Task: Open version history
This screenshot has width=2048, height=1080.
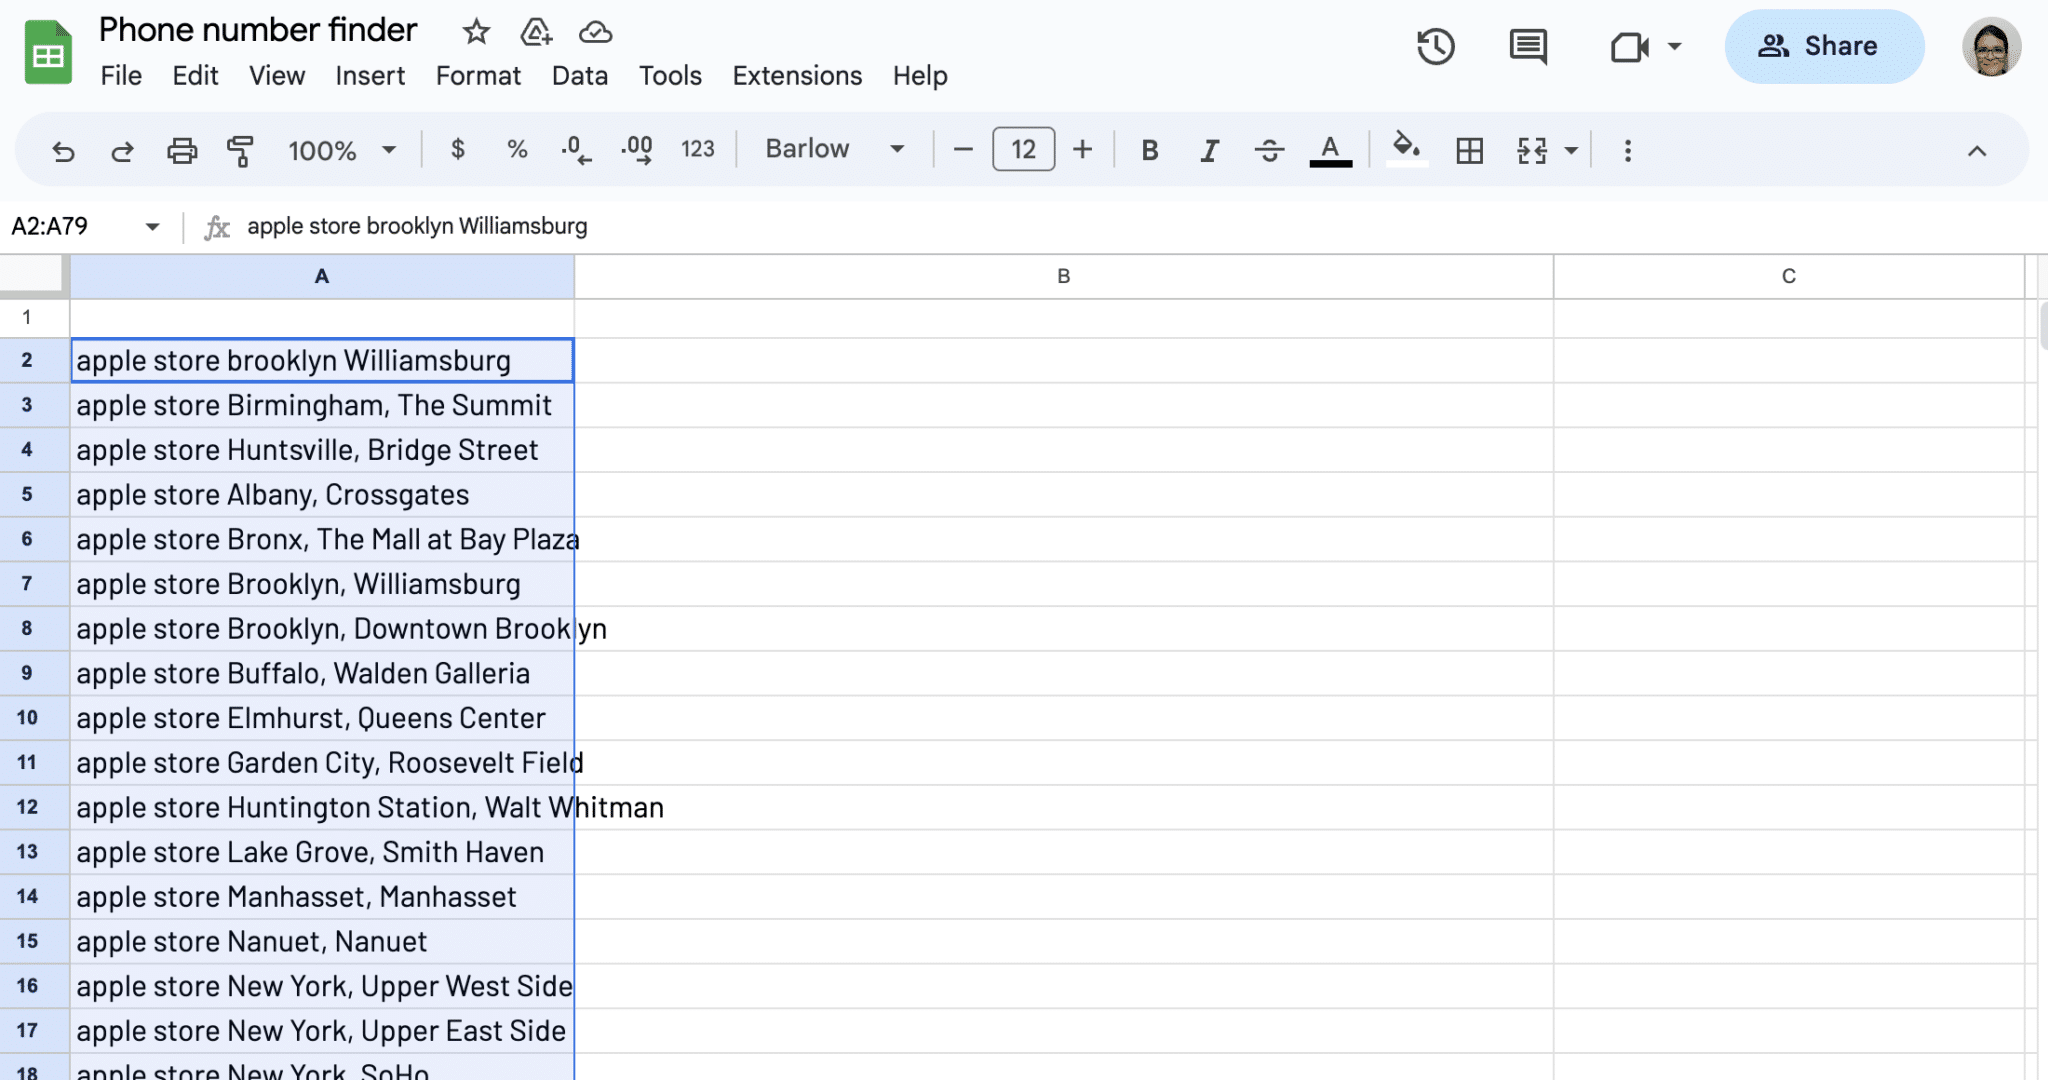Action: tap(1436, 46)
